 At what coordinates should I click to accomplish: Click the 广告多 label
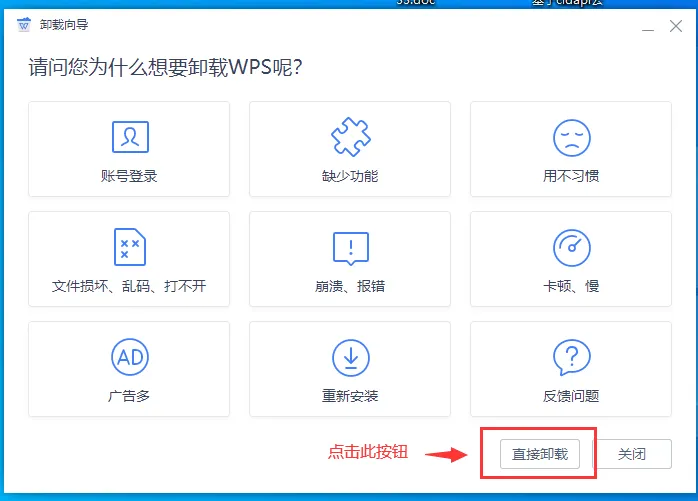[129, 396]
